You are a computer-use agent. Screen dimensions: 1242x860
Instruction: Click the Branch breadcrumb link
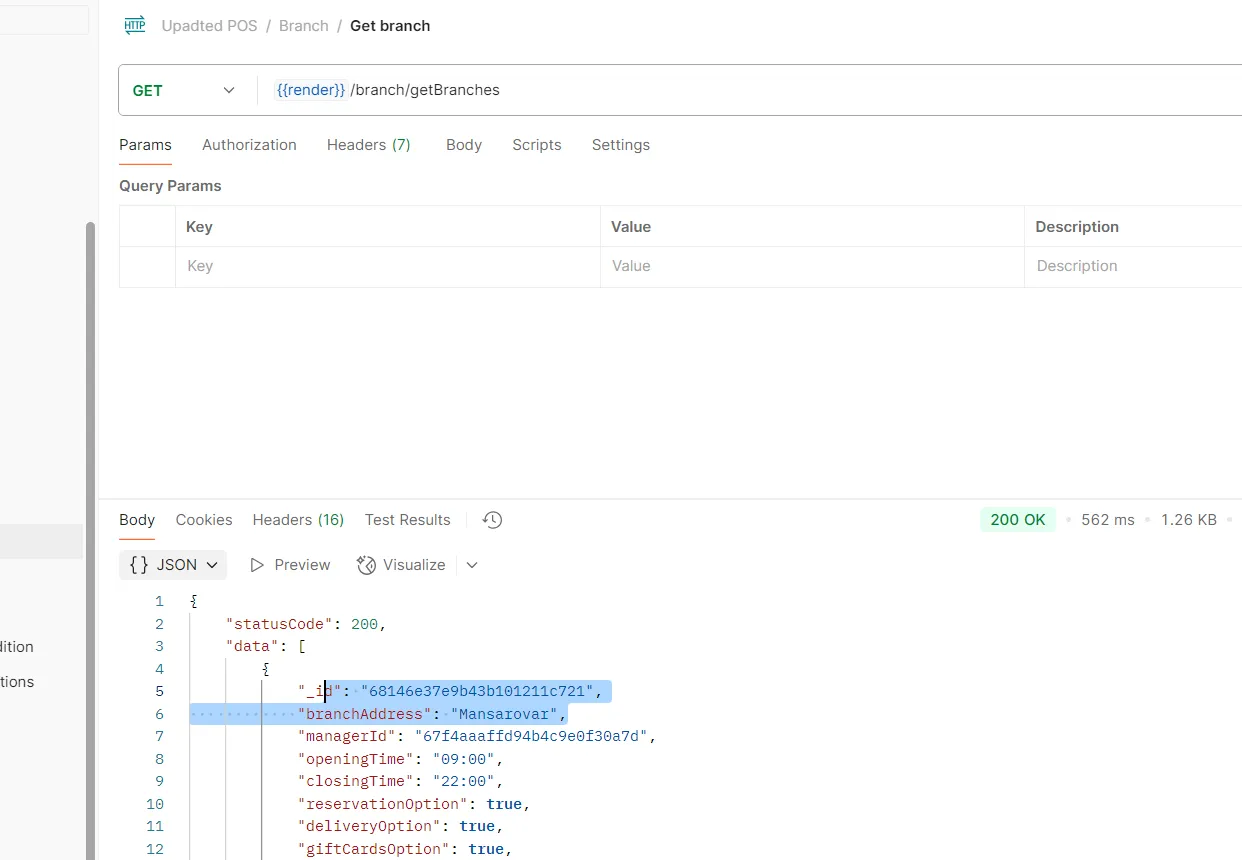pyautogui.click(x=304, y=26)
